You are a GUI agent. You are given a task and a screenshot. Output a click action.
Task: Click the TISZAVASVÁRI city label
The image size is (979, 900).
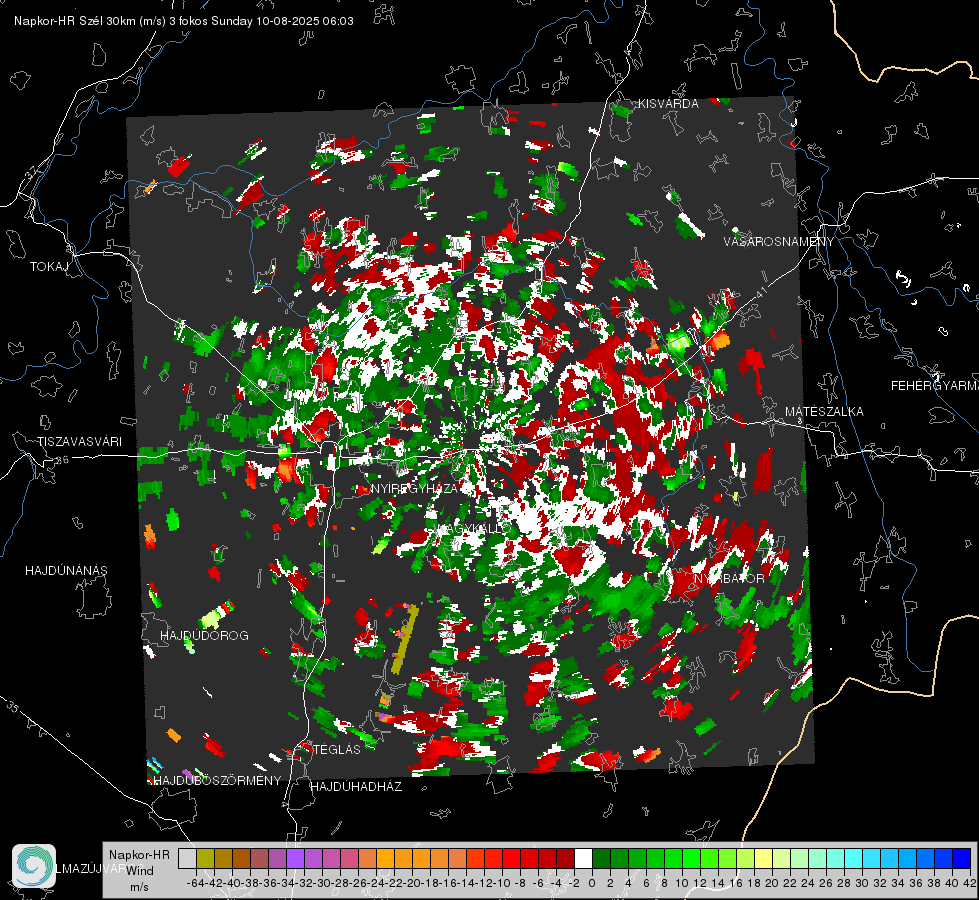click(x=79, y=442)
